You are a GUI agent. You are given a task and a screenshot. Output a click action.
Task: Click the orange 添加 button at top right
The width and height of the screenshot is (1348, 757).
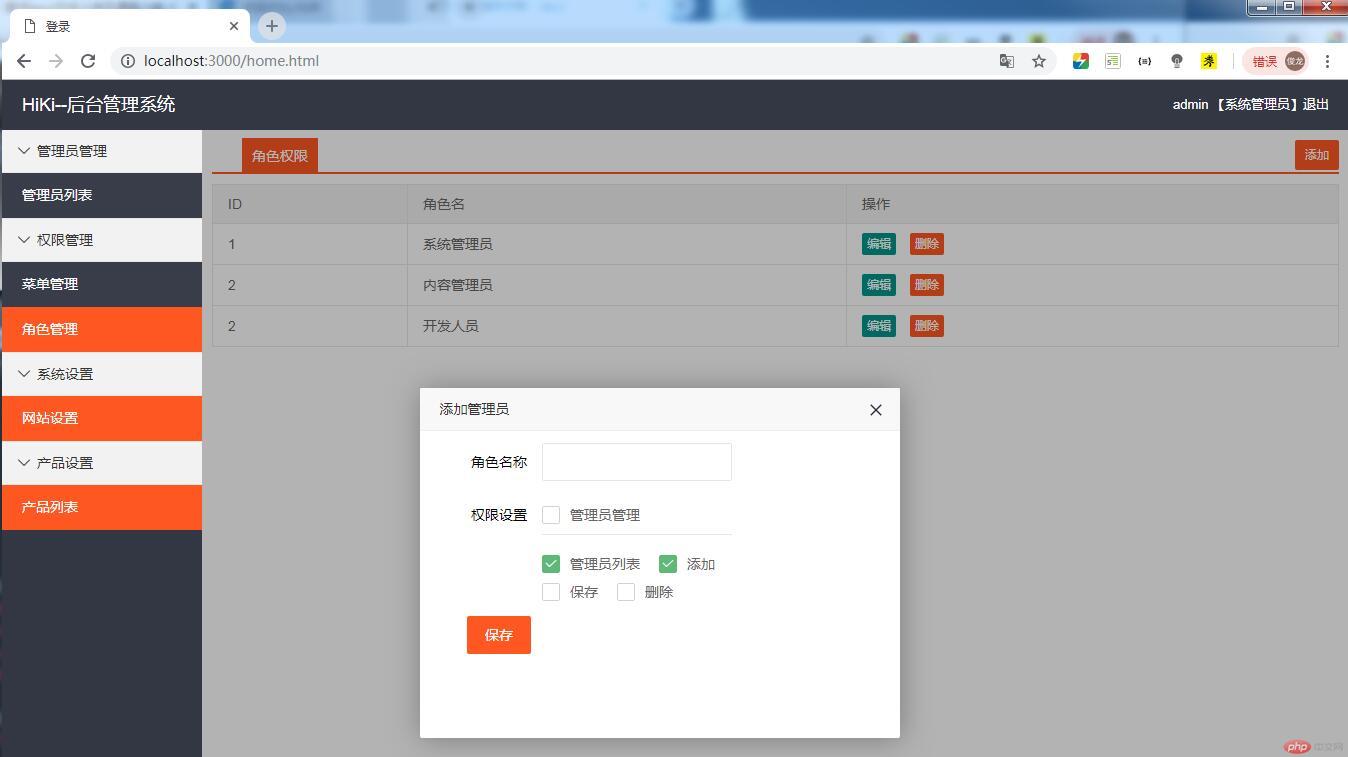1316,155
